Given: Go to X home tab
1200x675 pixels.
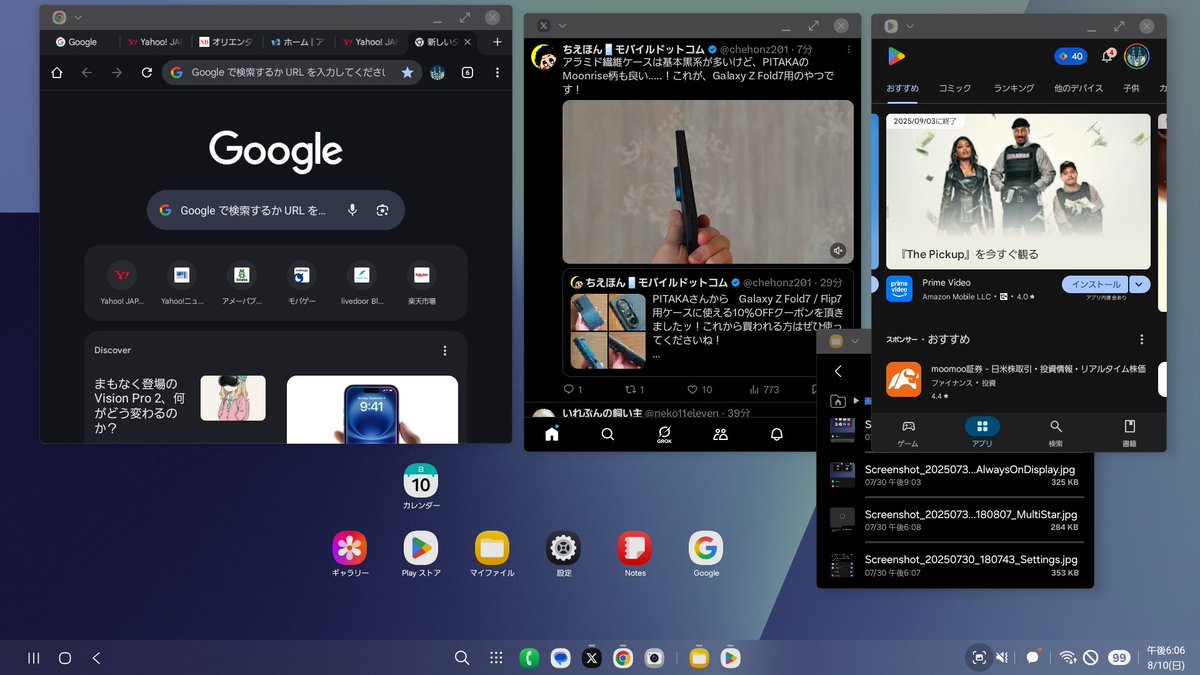Looking at the screenshot, I should tap(551, 434).
